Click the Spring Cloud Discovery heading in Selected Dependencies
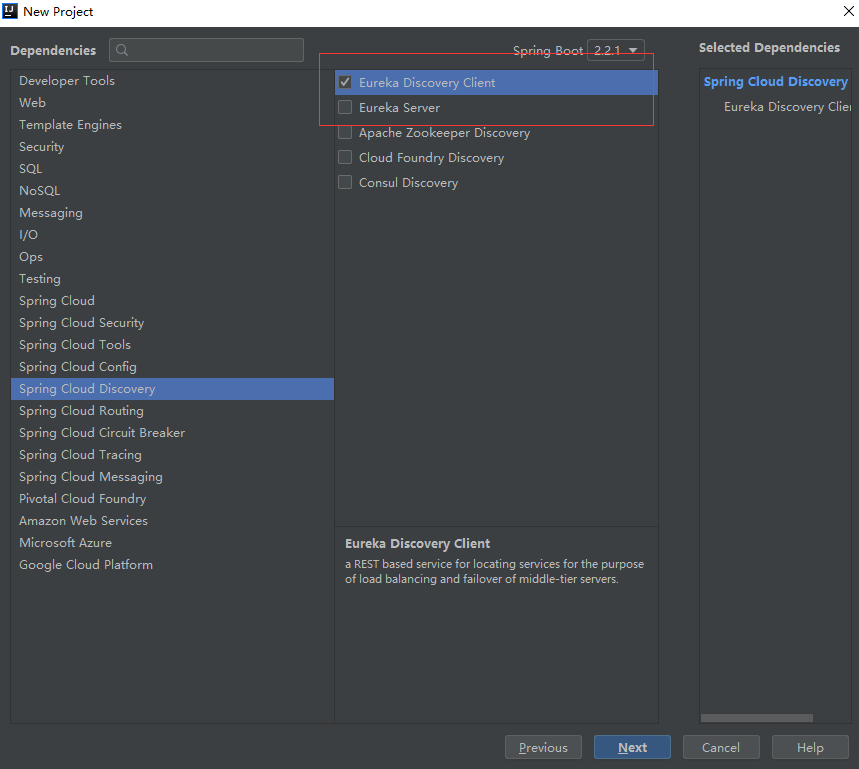The height and width of the screenshot is (769, 859). (776, 82)
